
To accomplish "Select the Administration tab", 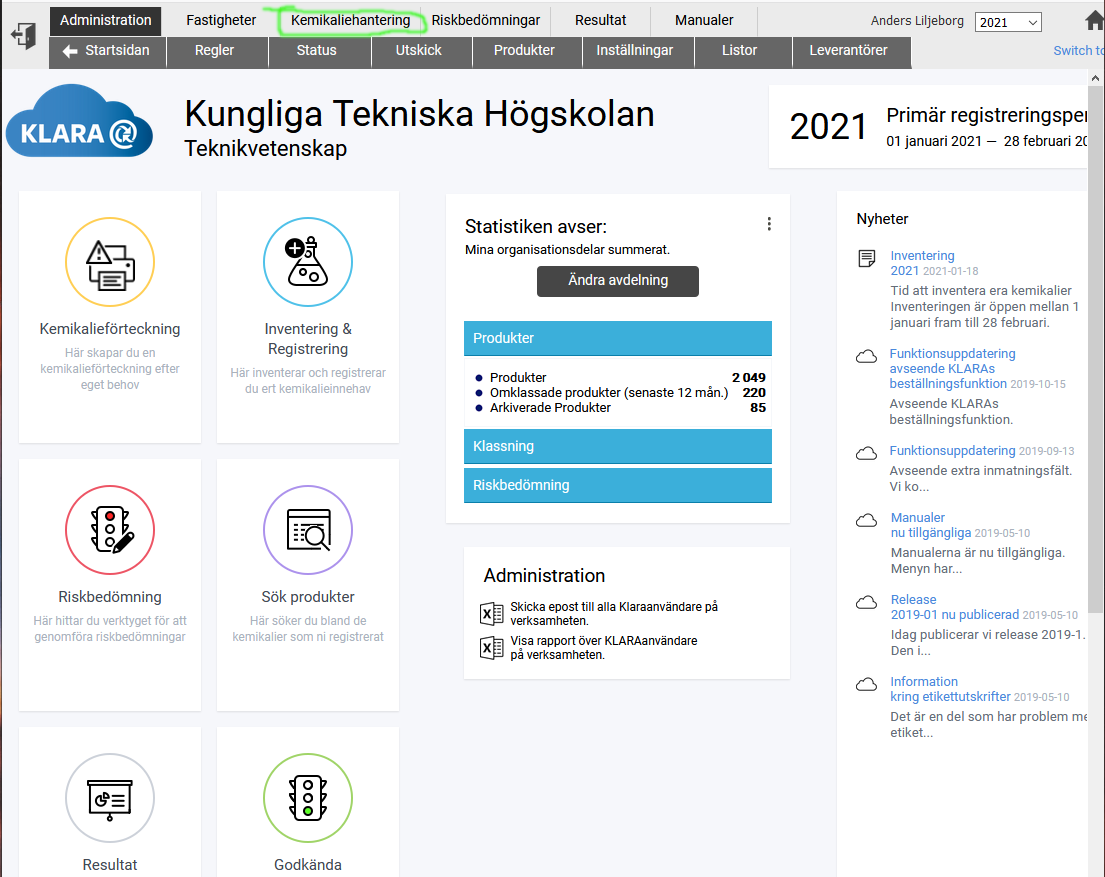I will click(106, 20).
